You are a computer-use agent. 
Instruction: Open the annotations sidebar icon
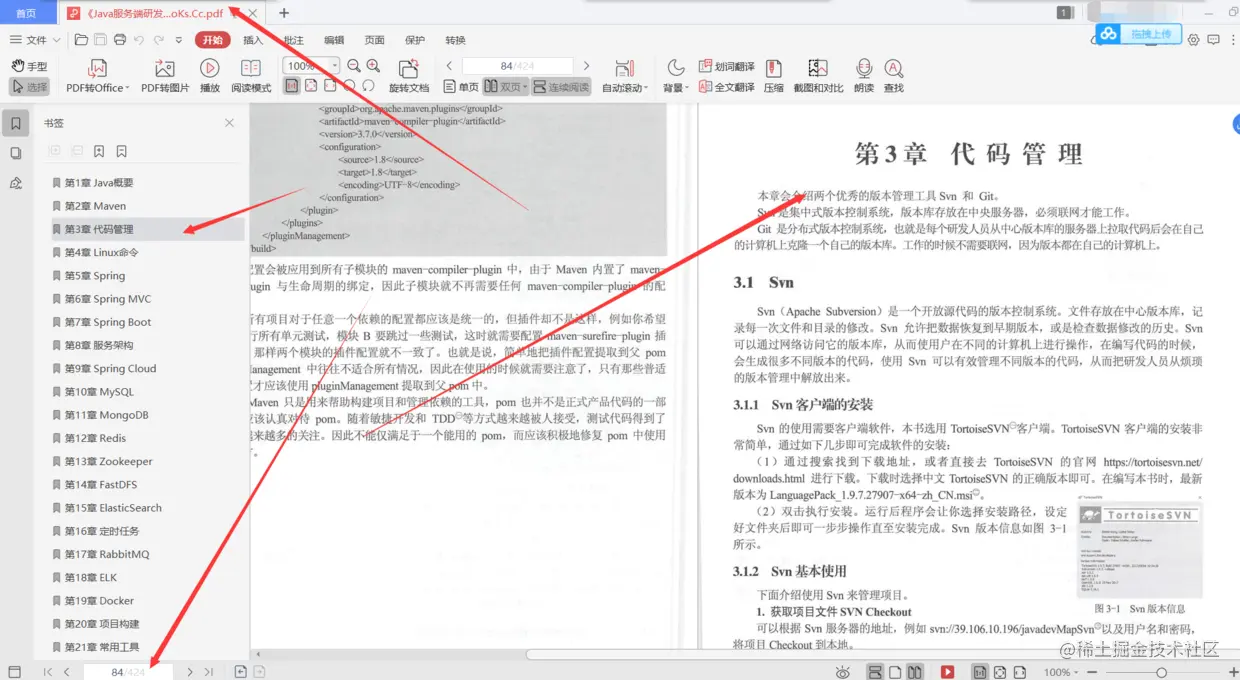tap(15, 183)
